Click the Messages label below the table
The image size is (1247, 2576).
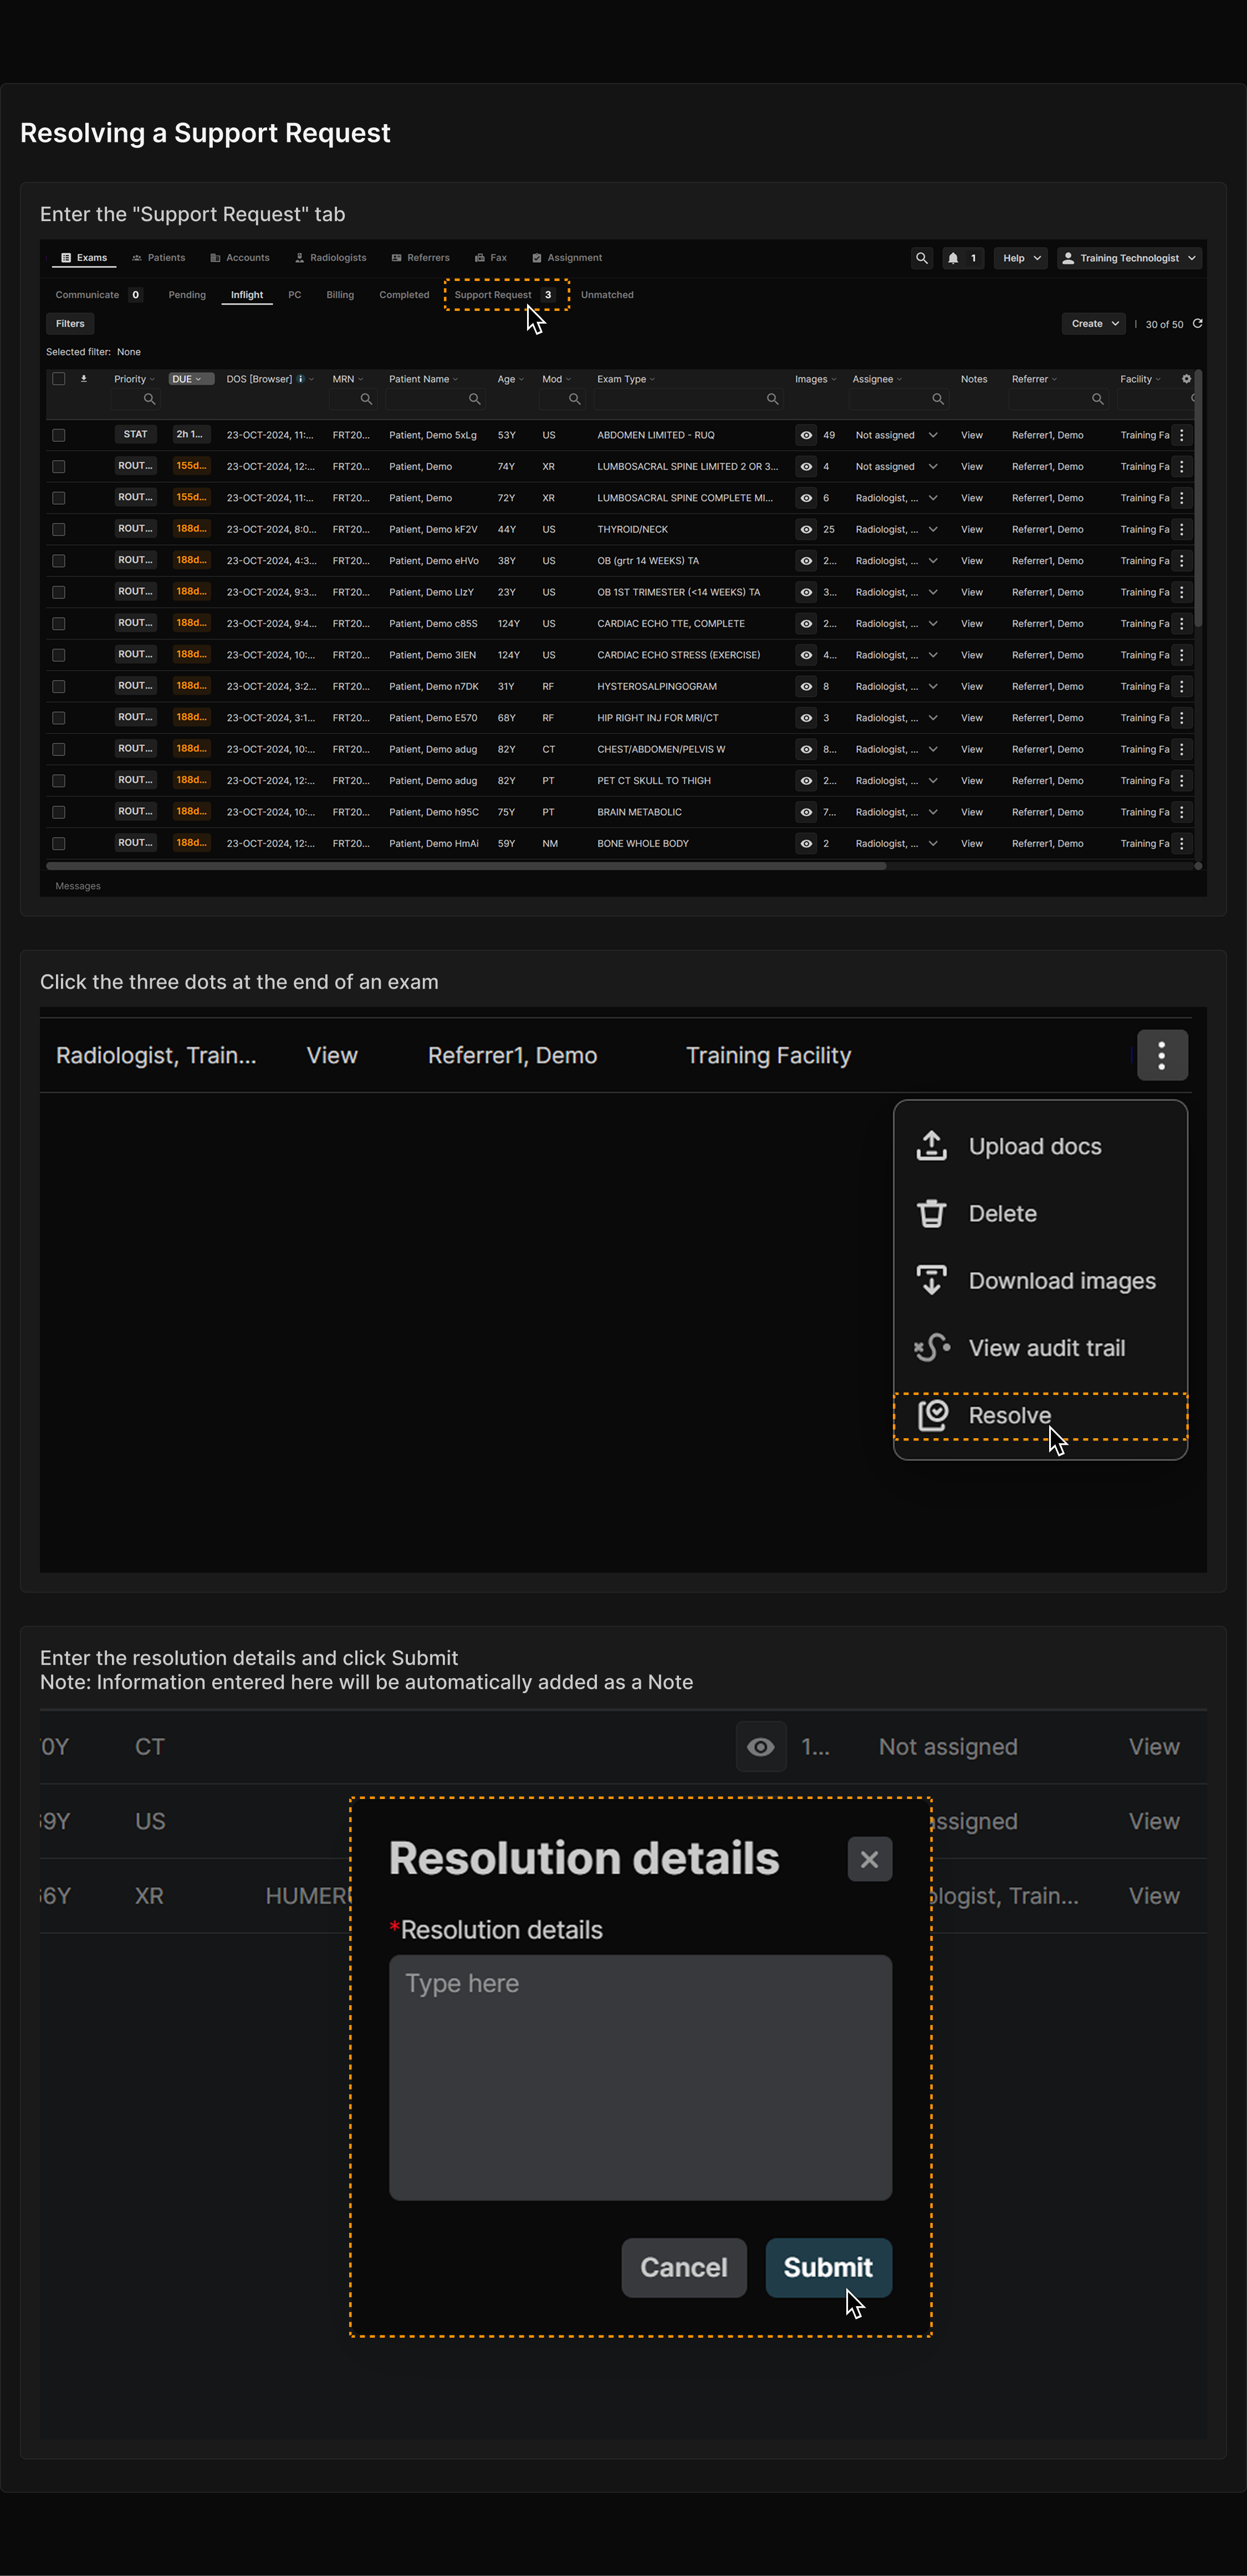[x=78, y=886]
